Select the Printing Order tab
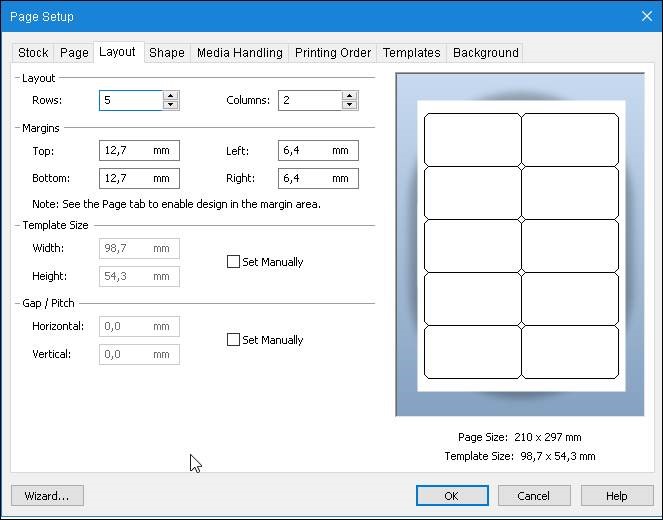Screen dimensions: 663x520 click(x=333, y=53)
